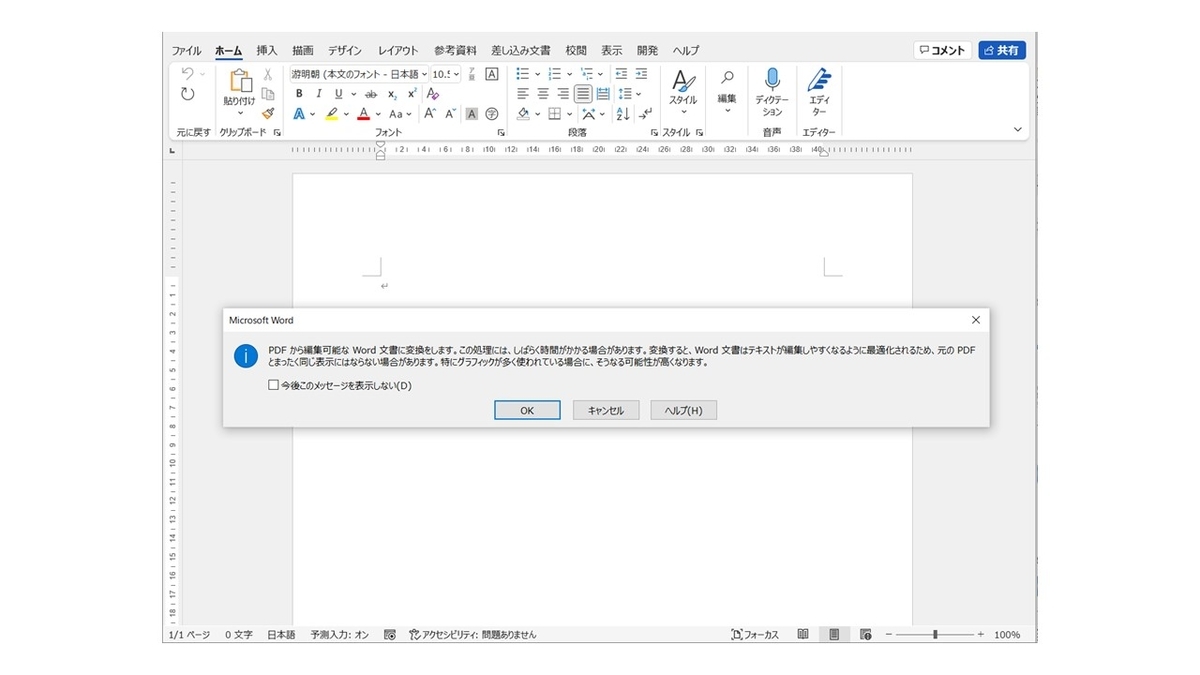Confirm the conversion dialog with OK
The width and height of the screenshot is (1200, 675).
pyautogui.click(x=527, y=410)
